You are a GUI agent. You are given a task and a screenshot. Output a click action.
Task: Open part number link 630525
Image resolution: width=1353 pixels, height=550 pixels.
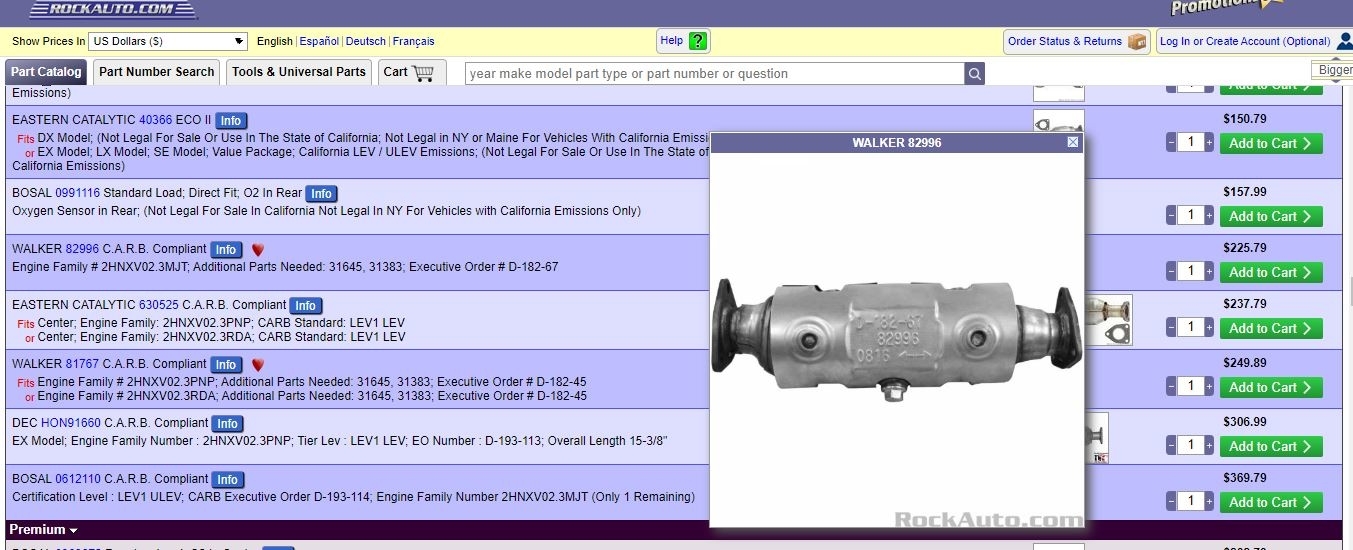coord(159,305)
